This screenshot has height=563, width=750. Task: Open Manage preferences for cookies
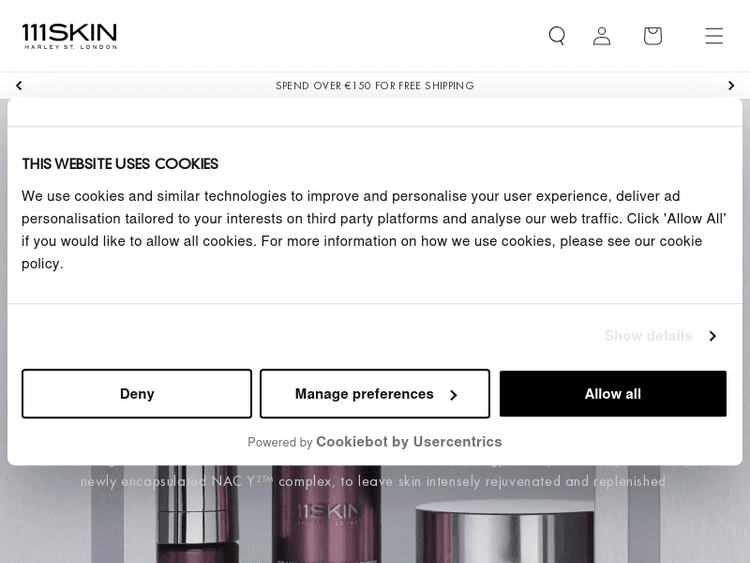[x=375, y=394]
